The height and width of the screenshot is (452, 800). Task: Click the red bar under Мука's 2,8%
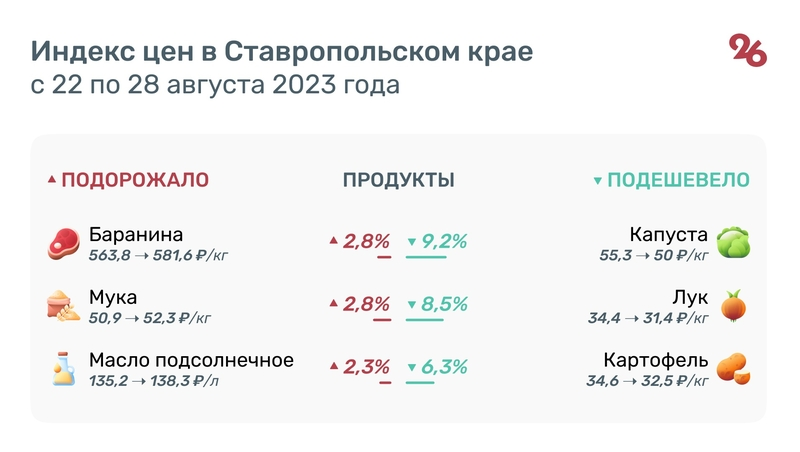pos(382,320)
